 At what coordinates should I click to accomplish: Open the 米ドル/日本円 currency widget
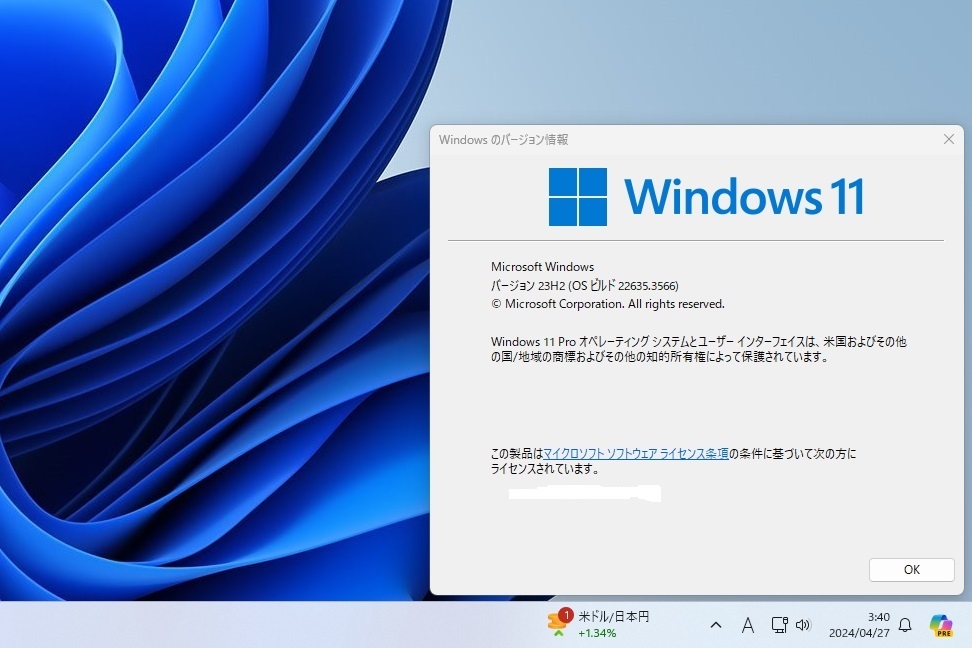(x=599, y=624)
